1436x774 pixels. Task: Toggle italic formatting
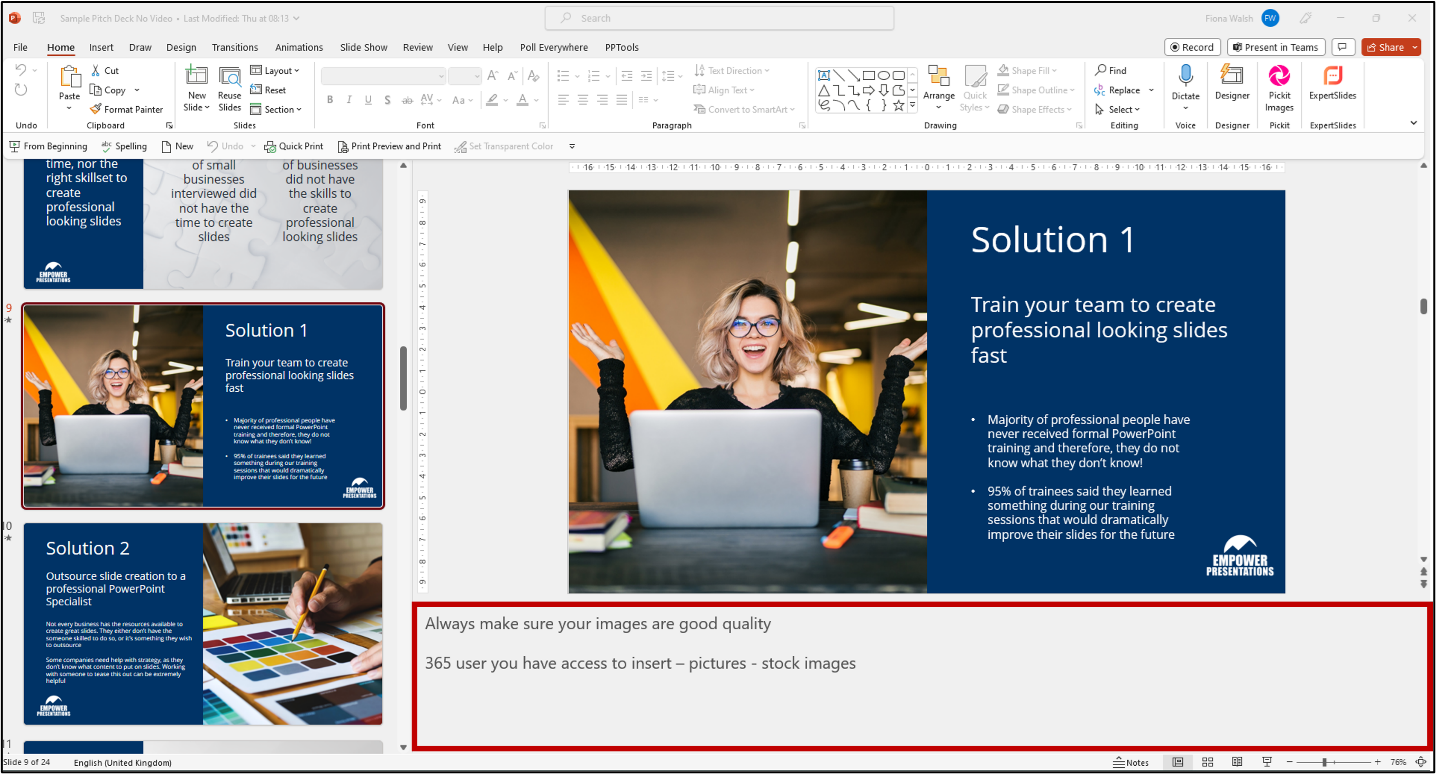347,99
